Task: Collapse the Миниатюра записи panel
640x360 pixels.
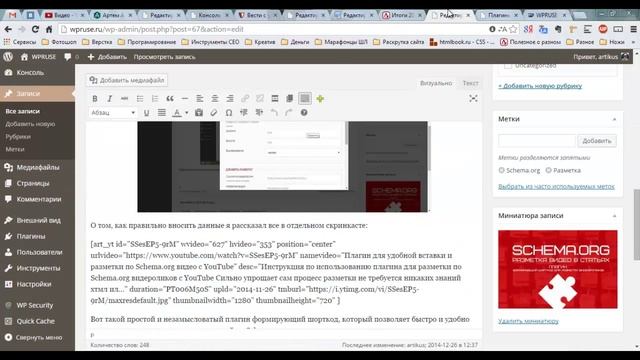Action: 614,216
